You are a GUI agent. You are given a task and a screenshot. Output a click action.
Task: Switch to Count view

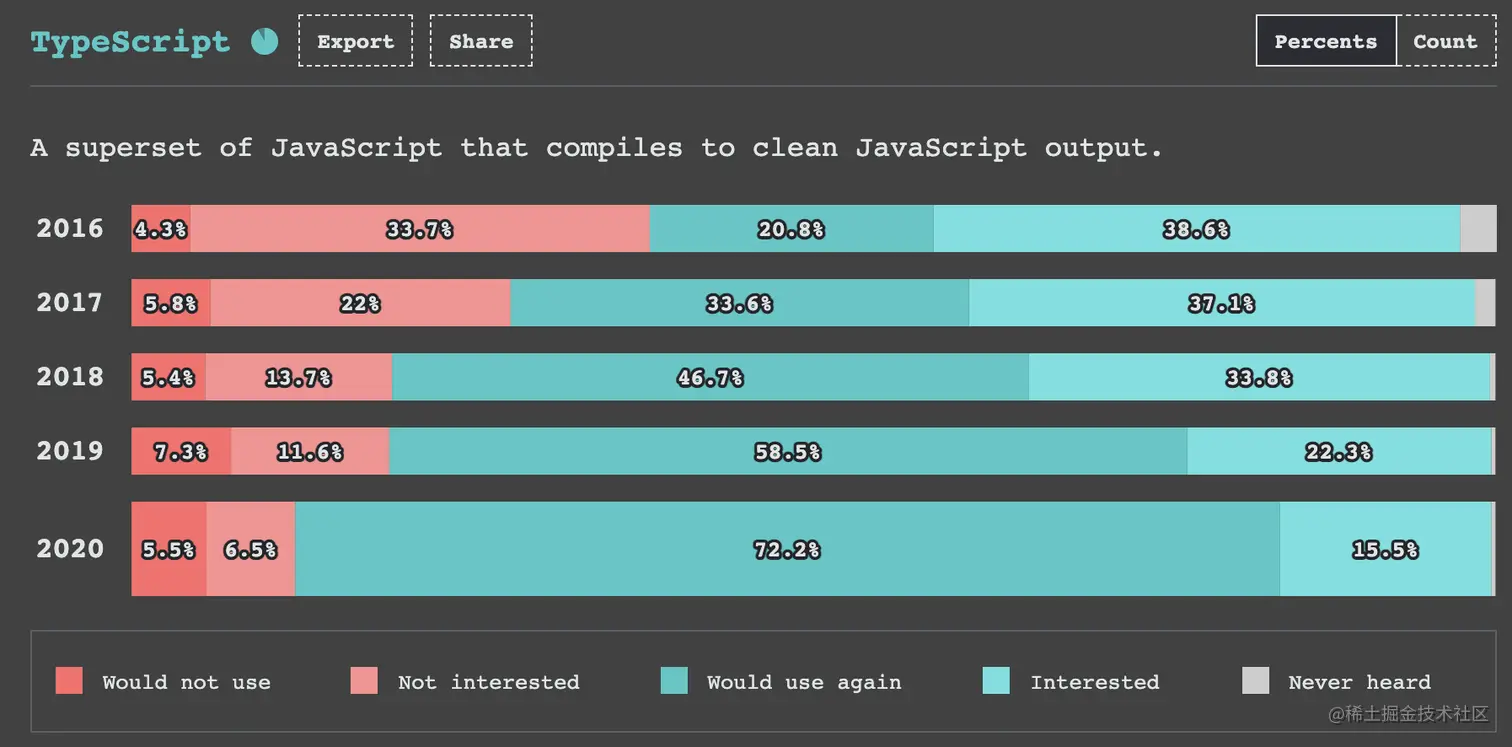pyautogui.click(x=1444, y=41)
